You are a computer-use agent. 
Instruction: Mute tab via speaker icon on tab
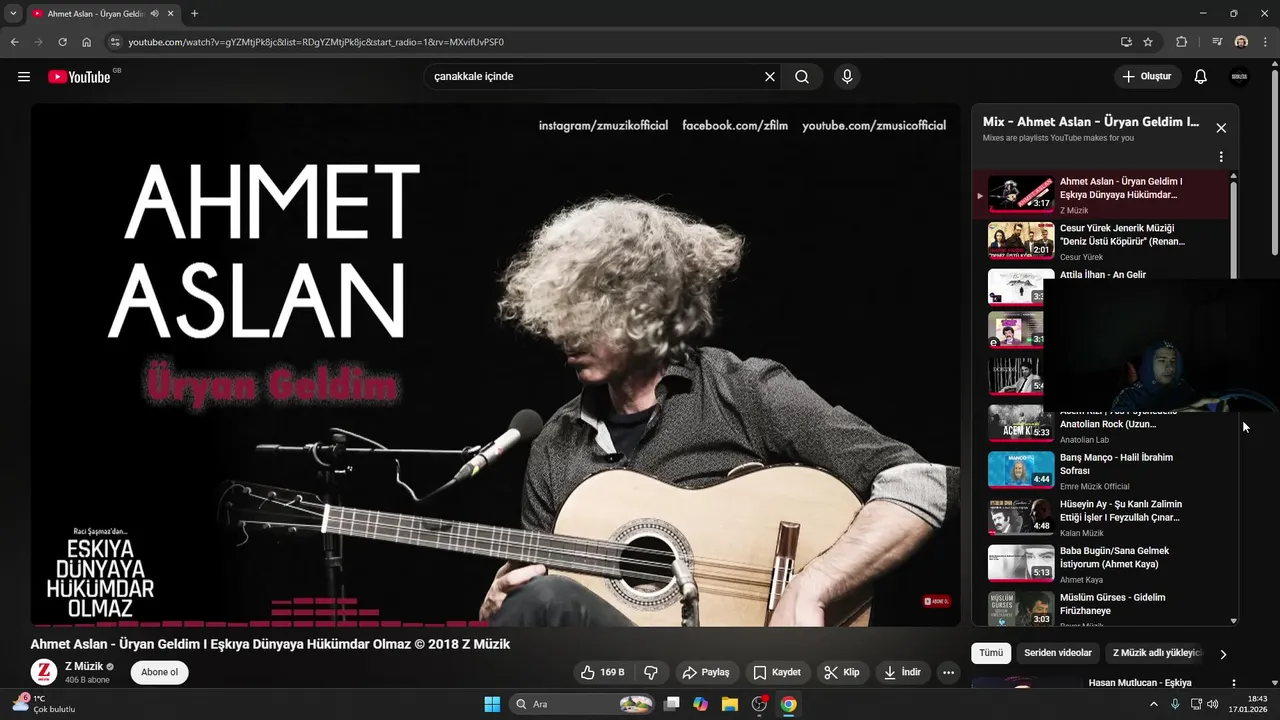[154, 14]
